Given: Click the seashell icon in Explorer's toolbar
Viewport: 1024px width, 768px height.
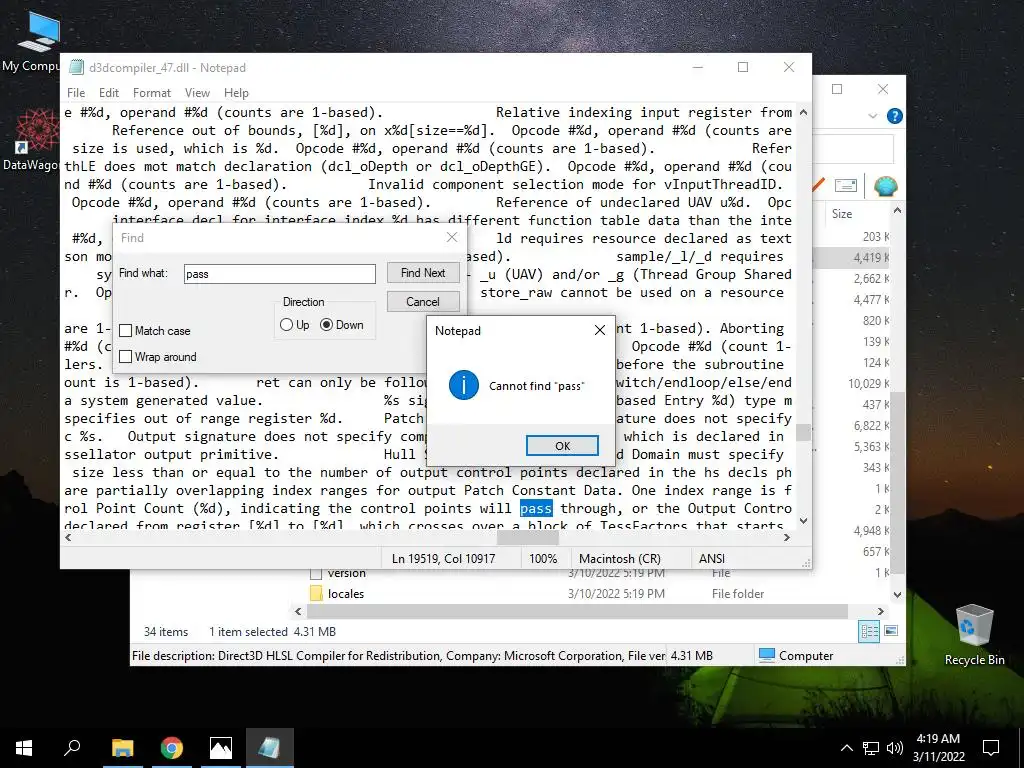Looking at the screenshot, I should 886,185.
